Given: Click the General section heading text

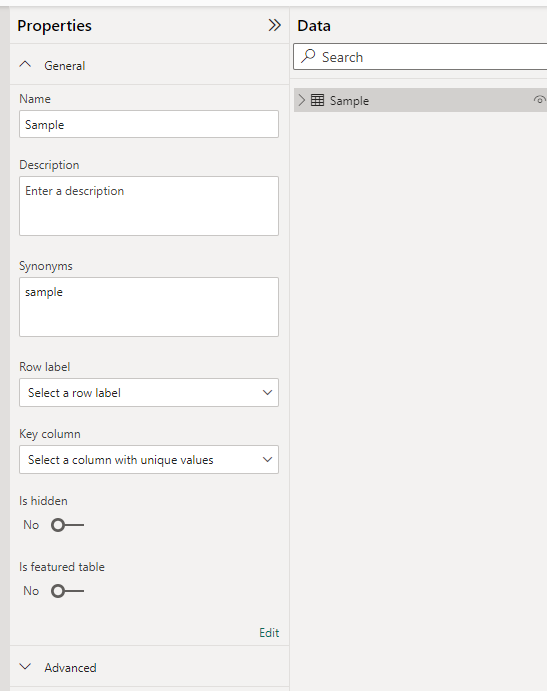Looking at the screenshot, I should click(x=65, y=66).
